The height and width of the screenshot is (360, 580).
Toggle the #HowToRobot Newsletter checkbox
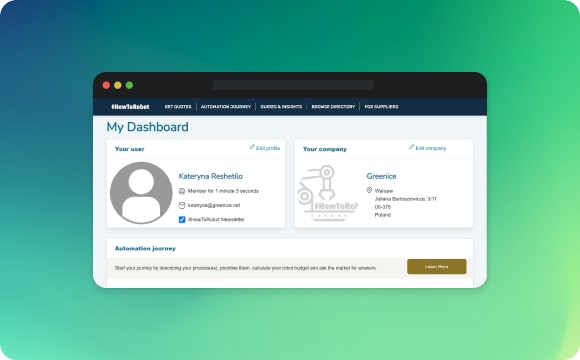click(182, 219)
